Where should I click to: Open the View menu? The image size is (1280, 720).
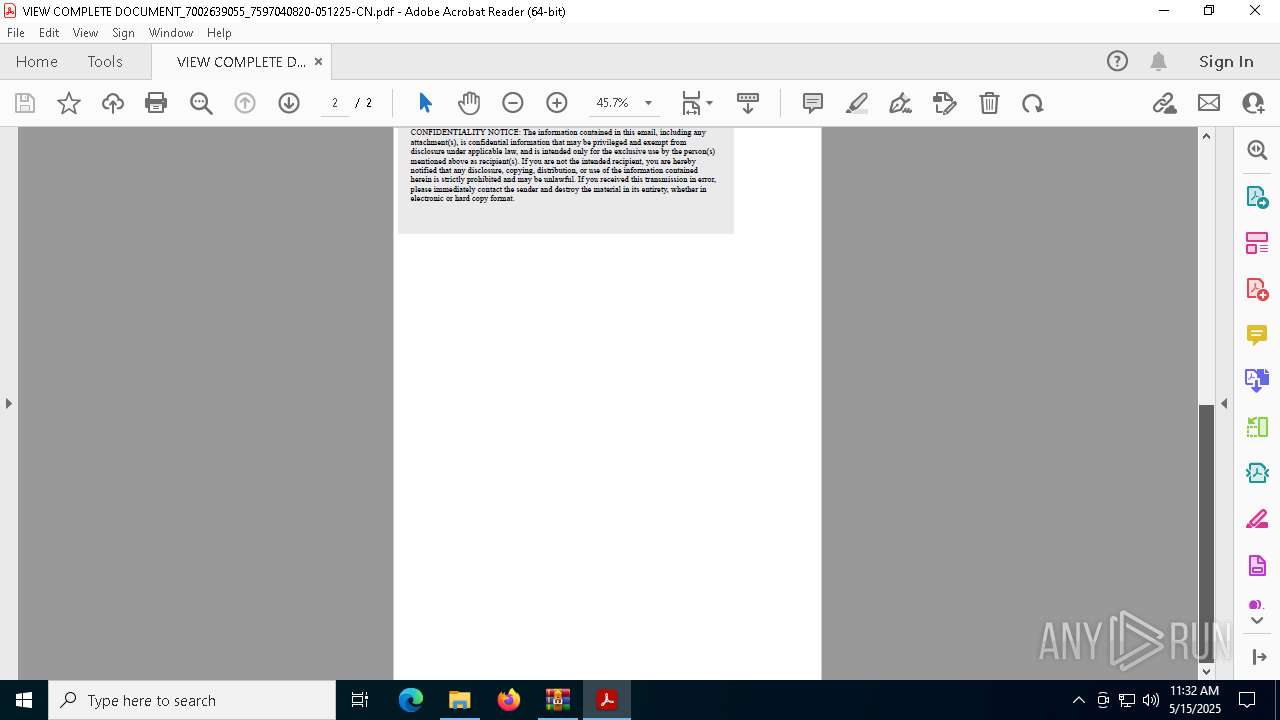pos(86,32)
